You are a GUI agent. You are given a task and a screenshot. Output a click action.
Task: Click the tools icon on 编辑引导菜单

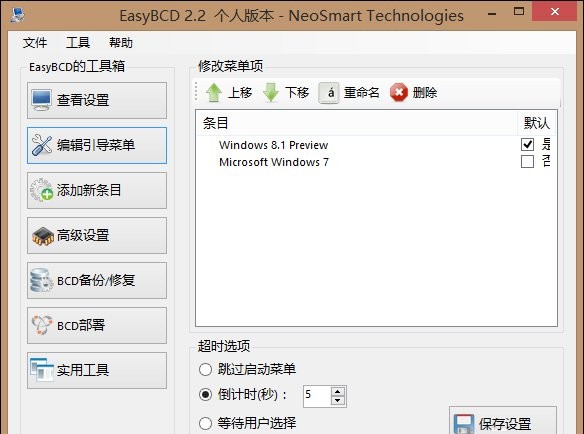click(41, 145)
